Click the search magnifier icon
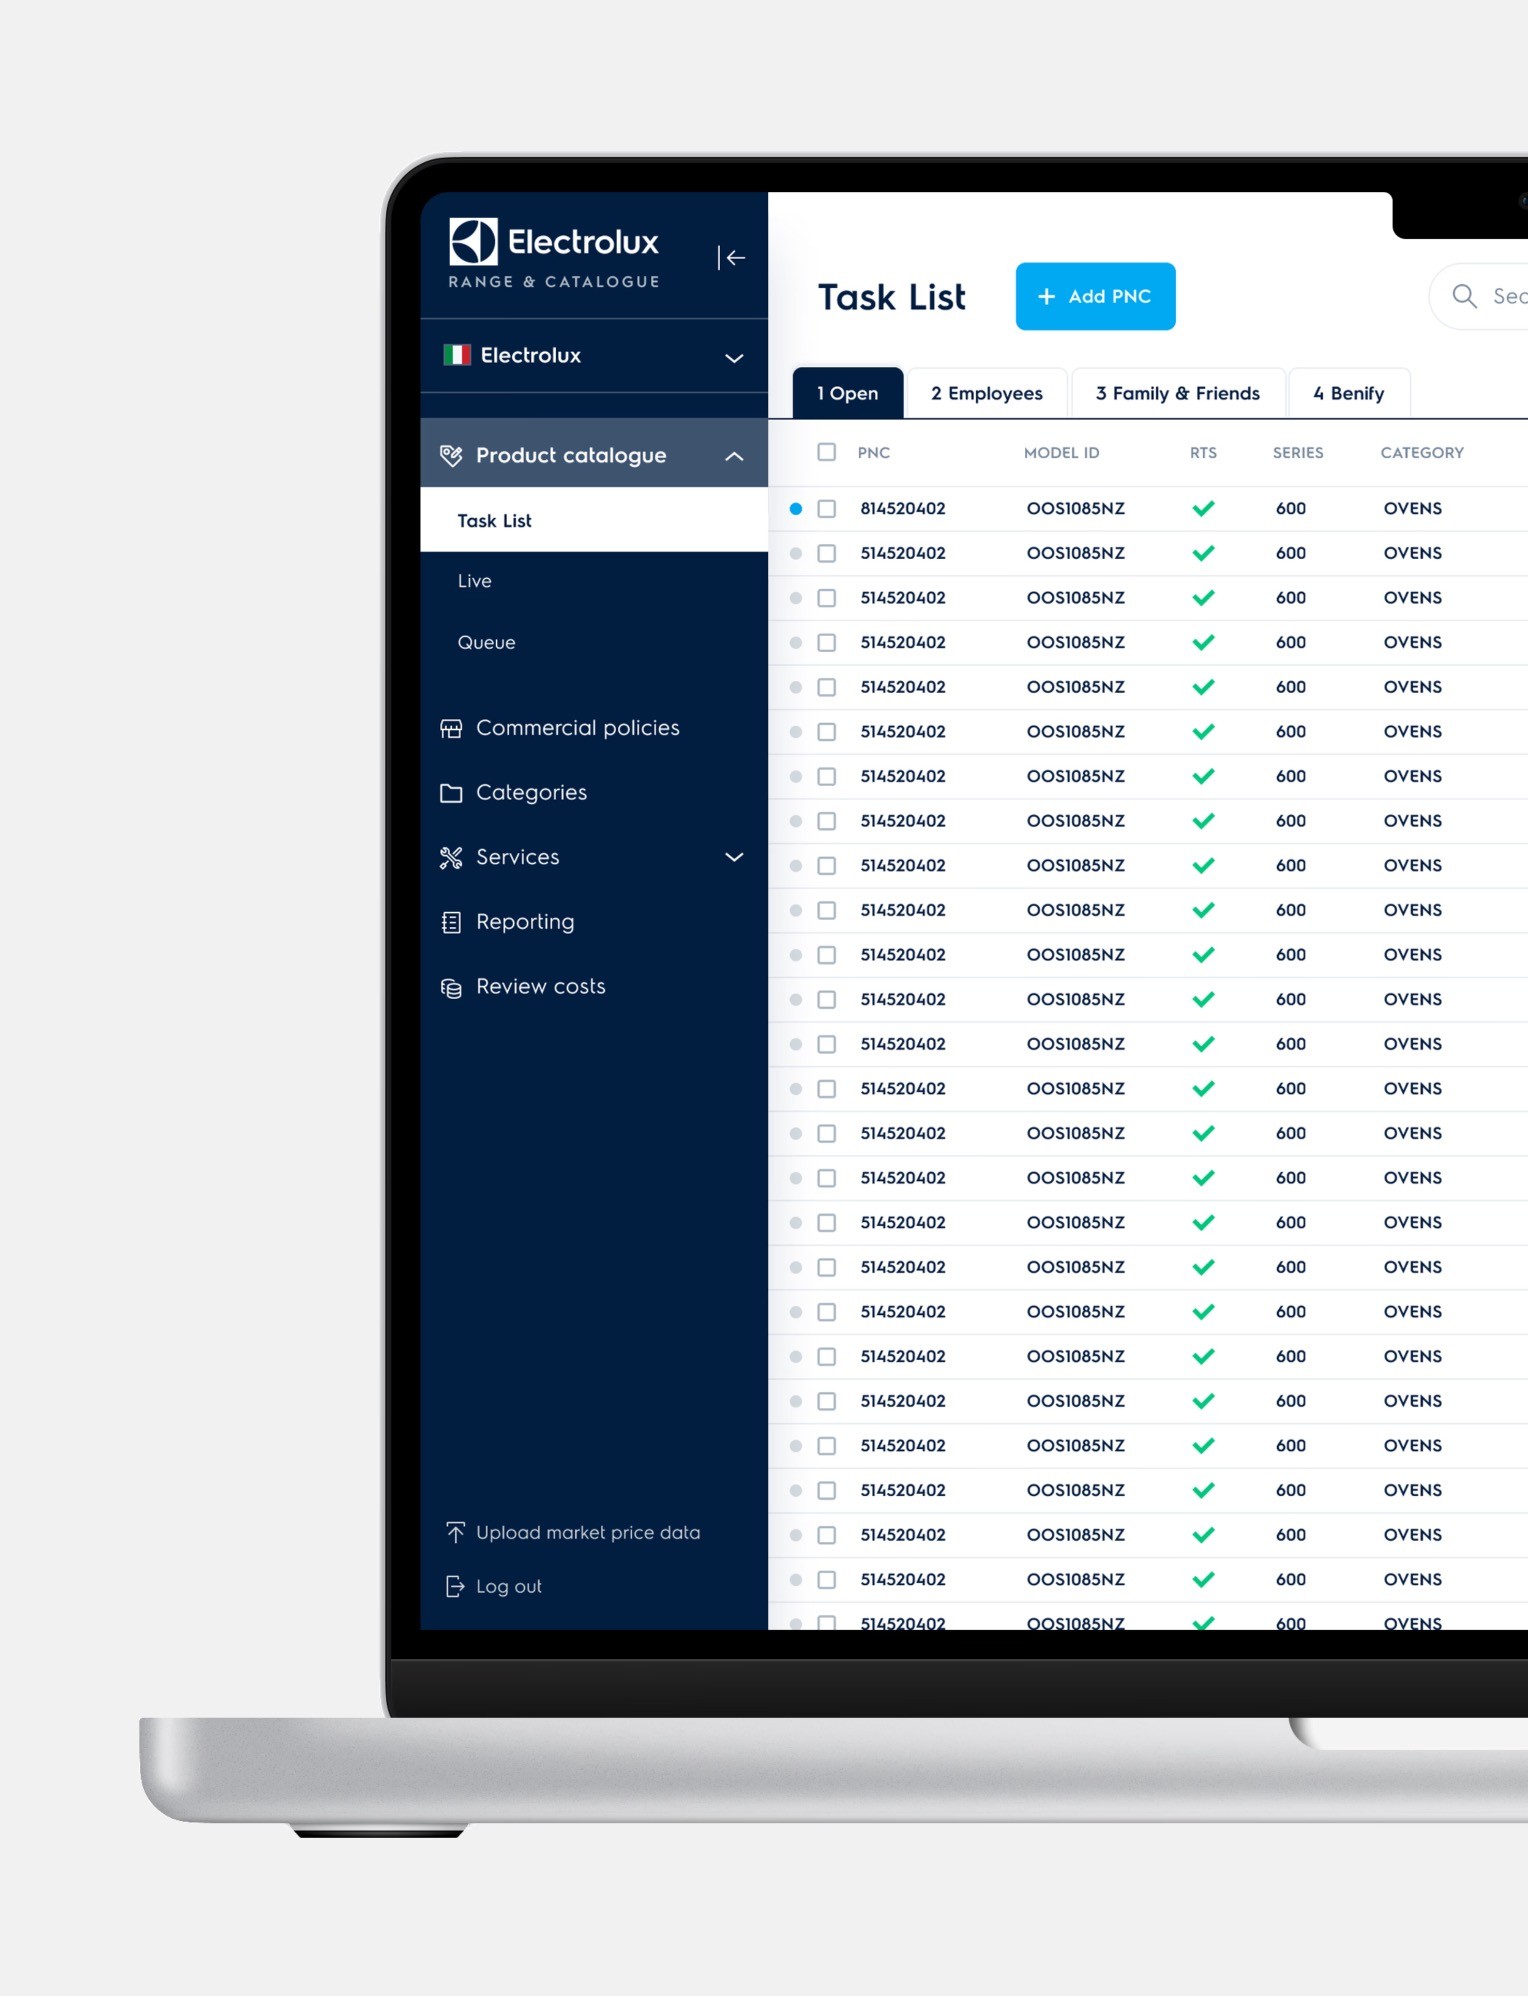 1464,296
